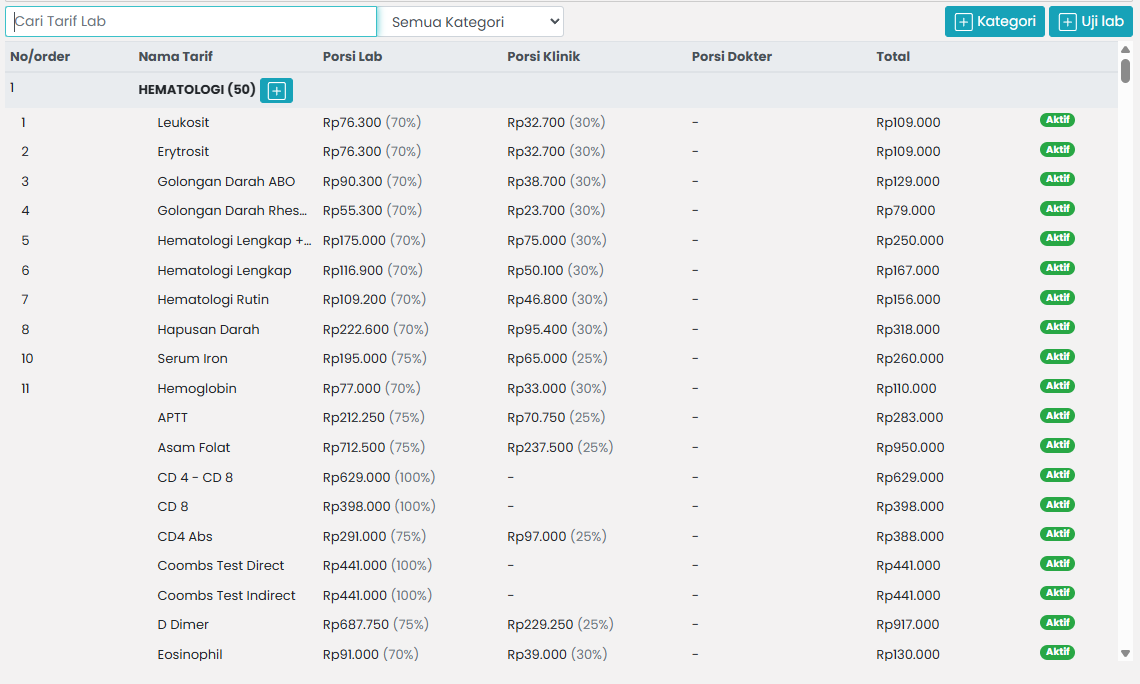This screenshot has height=684, width=1140.
Task: Click the plus icon beside HEMATOLOGI (50)
Action: [275, 90]
